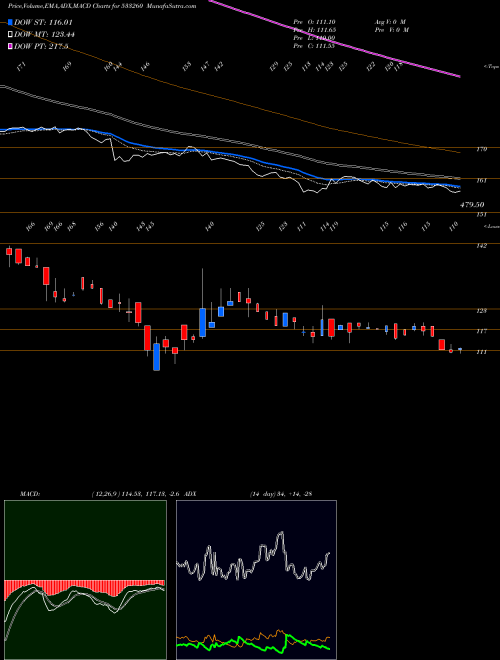This screenshot has height=660, width=500.
Task: Click the '<Tops' axis label
Action: [x=491, y=67]
